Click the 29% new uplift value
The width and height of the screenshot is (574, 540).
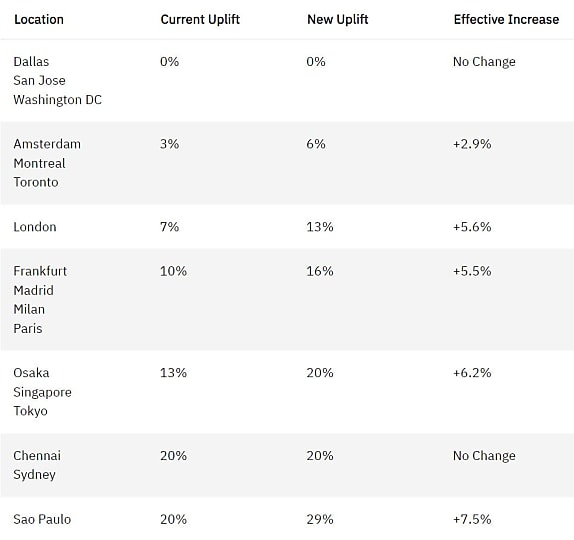tap(320, 519)
